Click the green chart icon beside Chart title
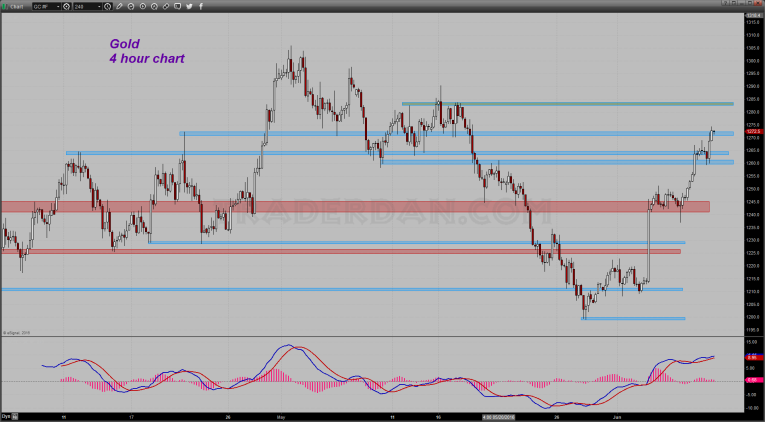Screen dimensions: 765x422 click(x=5, y=6)
